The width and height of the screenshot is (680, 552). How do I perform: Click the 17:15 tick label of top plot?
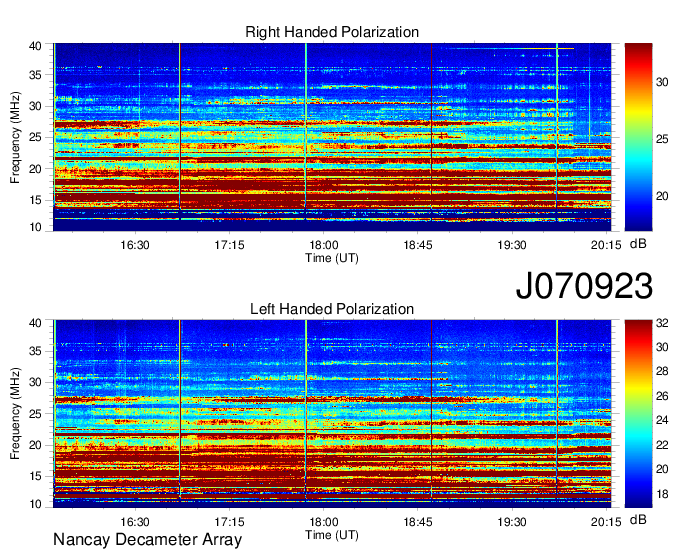pyautogui.click(x=229, y=245)
